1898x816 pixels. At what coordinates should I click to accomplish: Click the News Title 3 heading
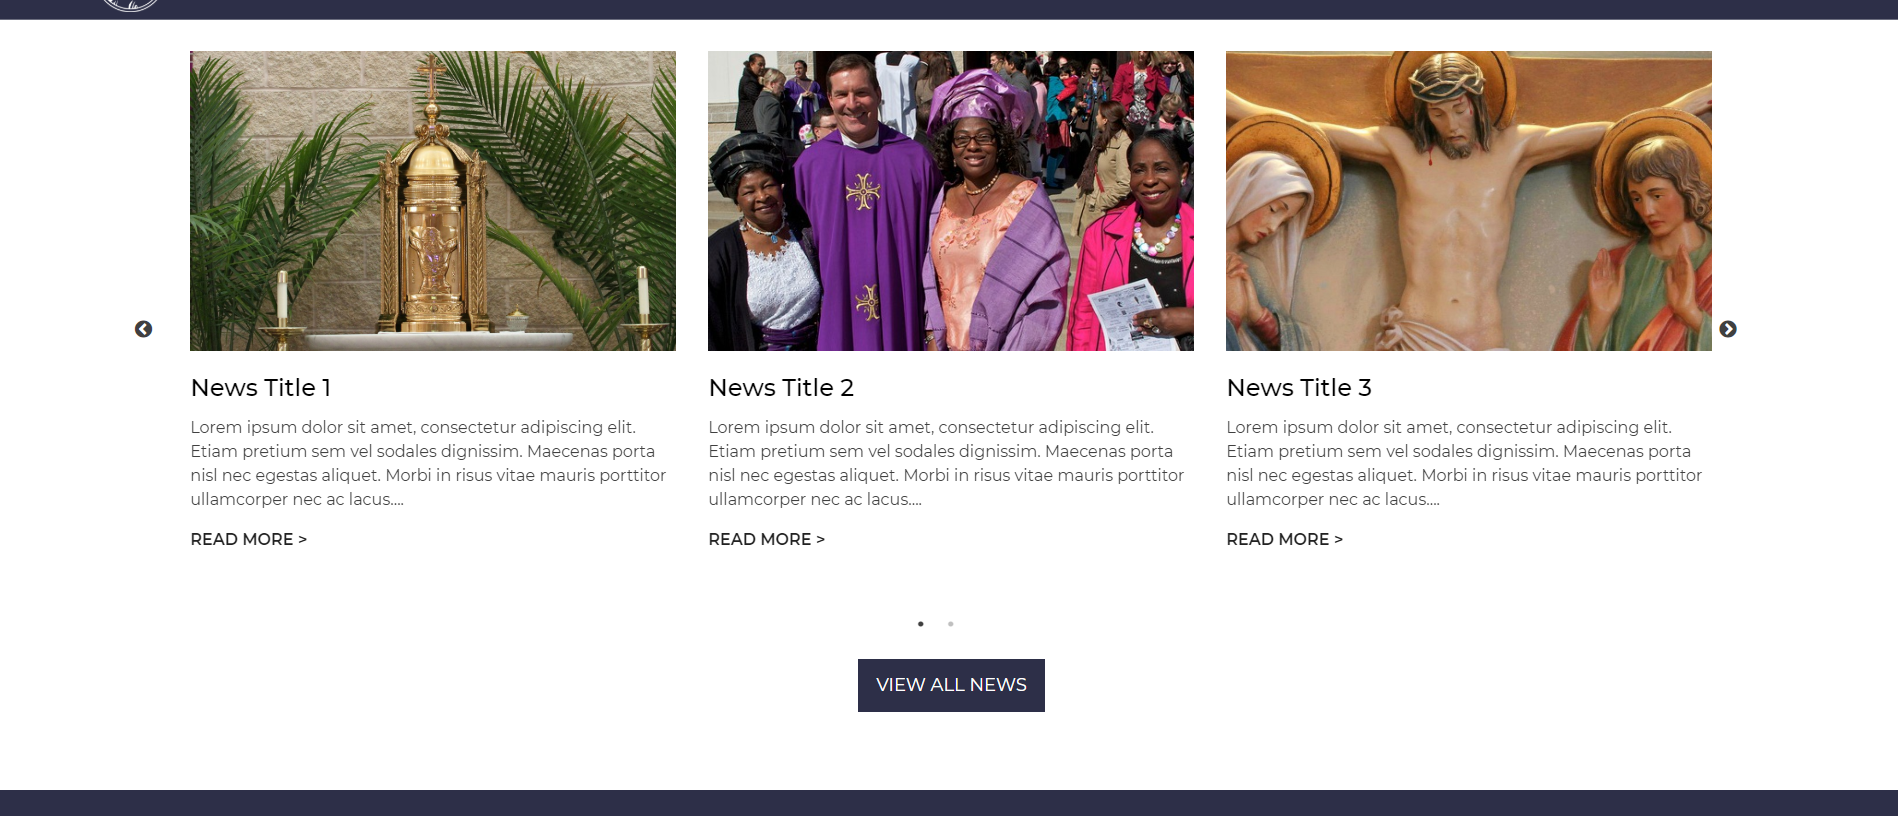coord(1299,387)
